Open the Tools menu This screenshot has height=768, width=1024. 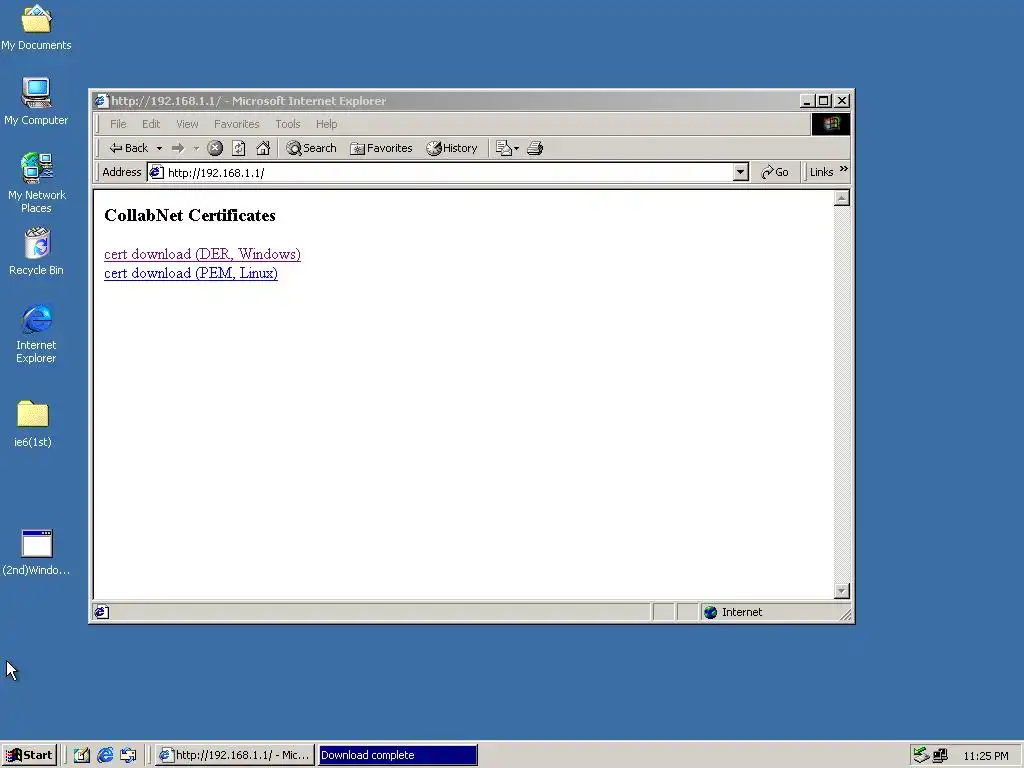coord(287,124)
